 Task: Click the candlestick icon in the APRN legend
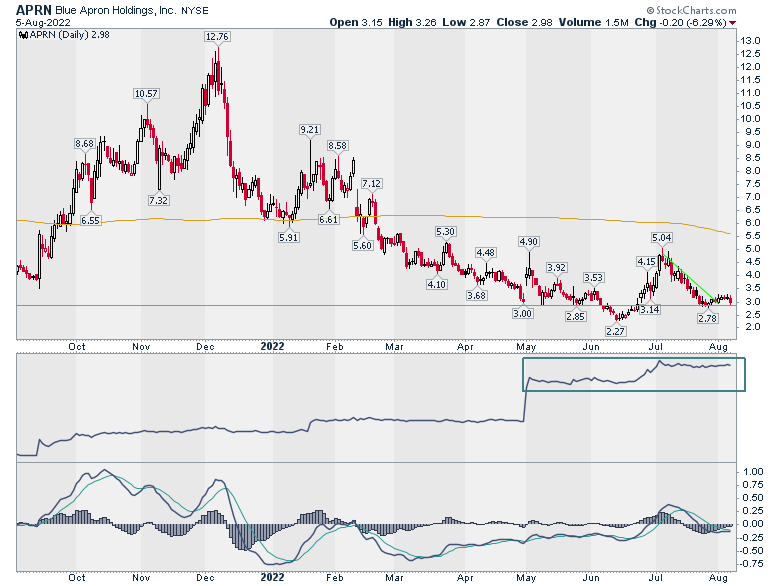23,35
